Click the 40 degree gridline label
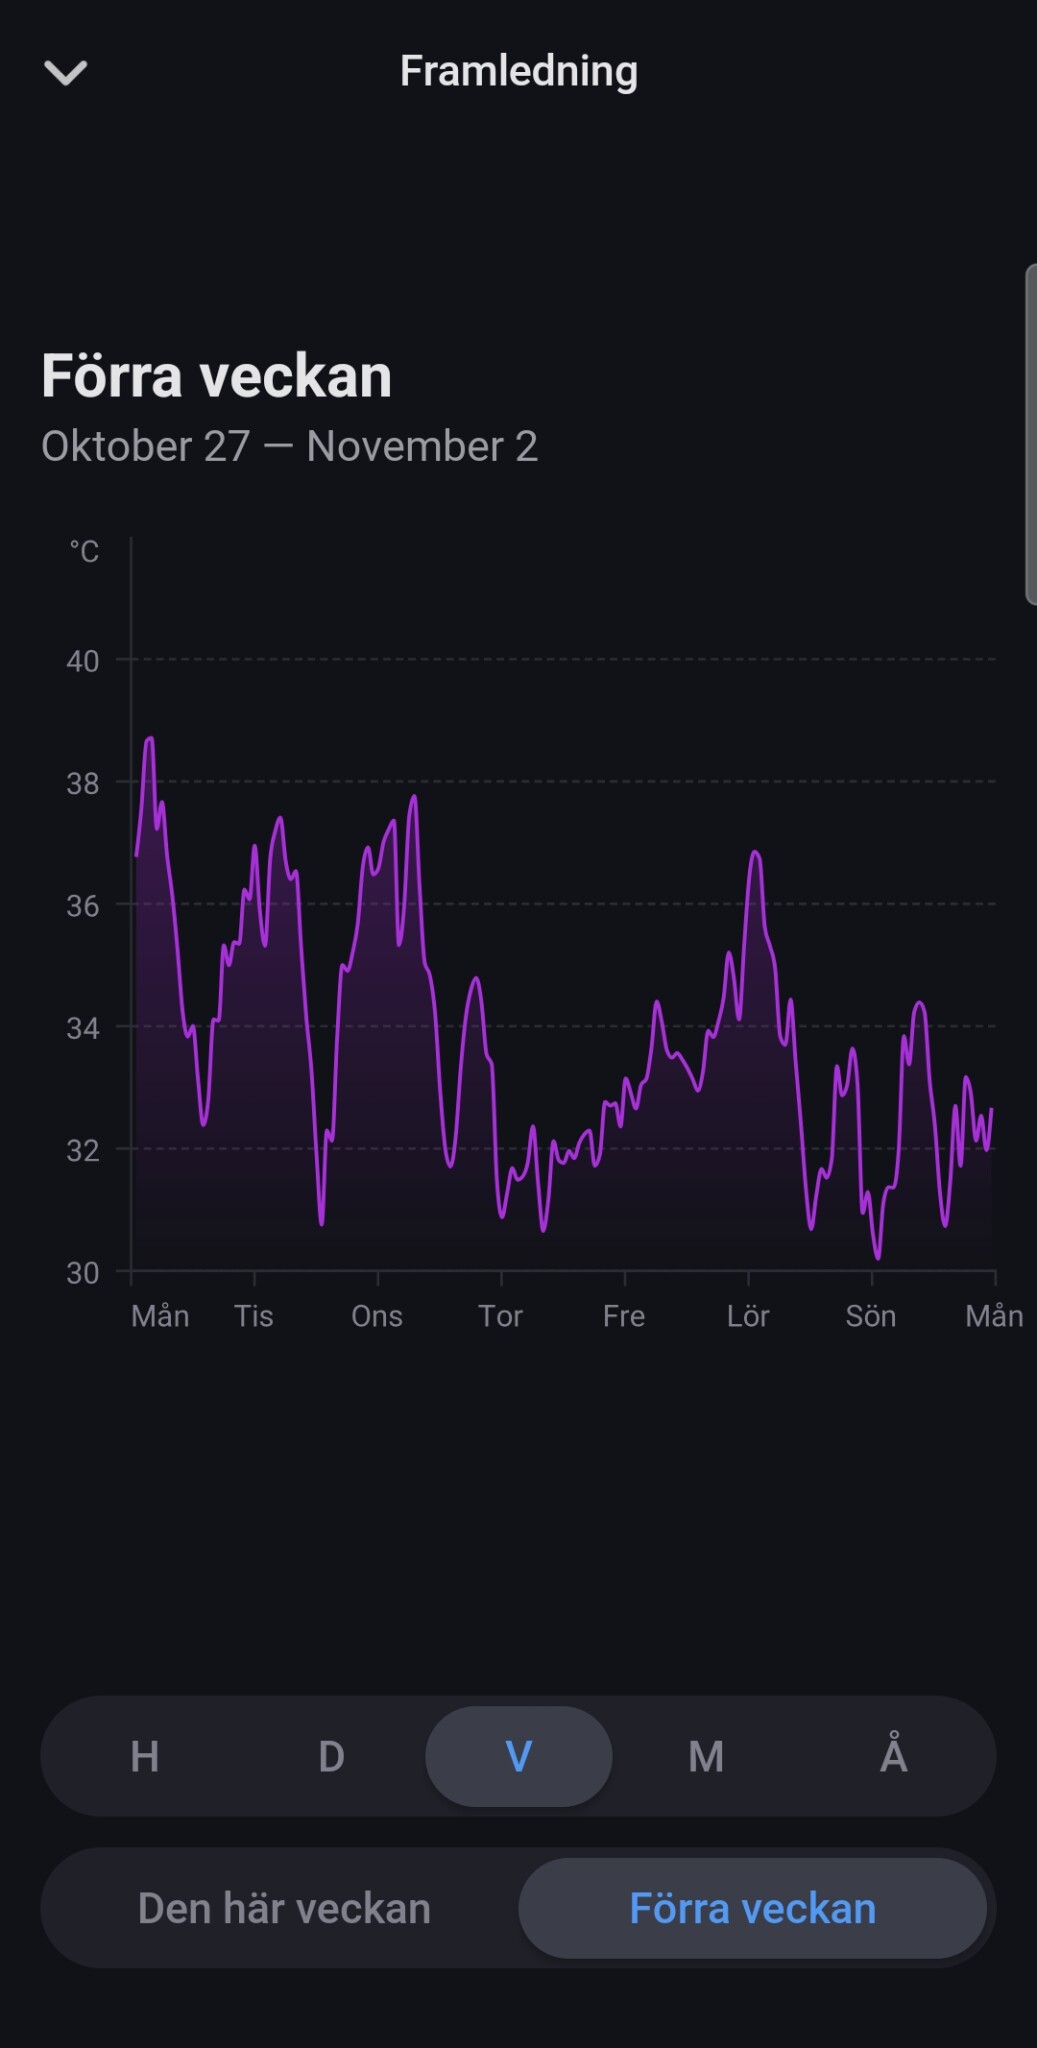The image size is (1037, 2048). [x=83, y=661]
